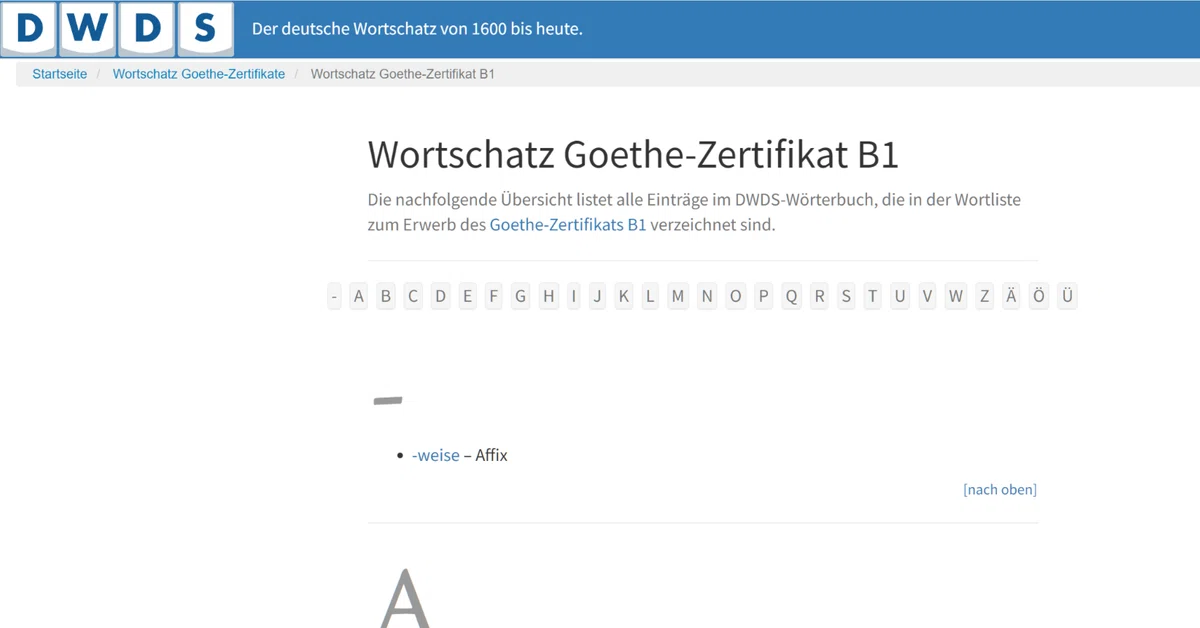This screenshot has width=1200, height=628.
Task: Jump to letter O section
Action: click(736, 296)
